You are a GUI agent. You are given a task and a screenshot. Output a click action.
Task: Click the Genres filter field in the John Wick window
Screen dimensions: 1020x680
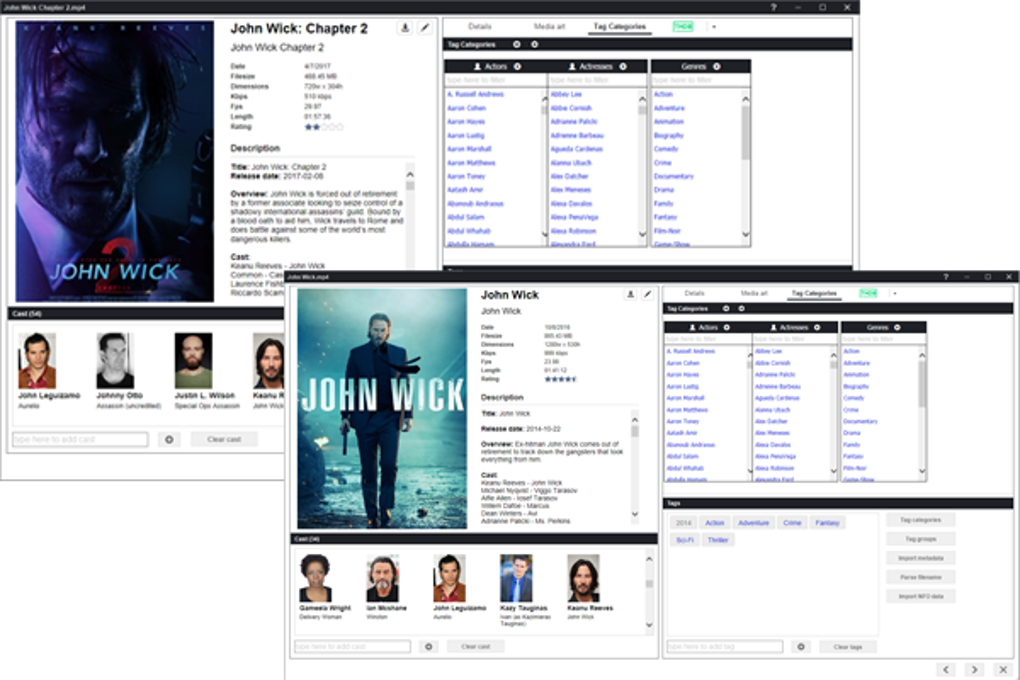click(x=883, y=339)
